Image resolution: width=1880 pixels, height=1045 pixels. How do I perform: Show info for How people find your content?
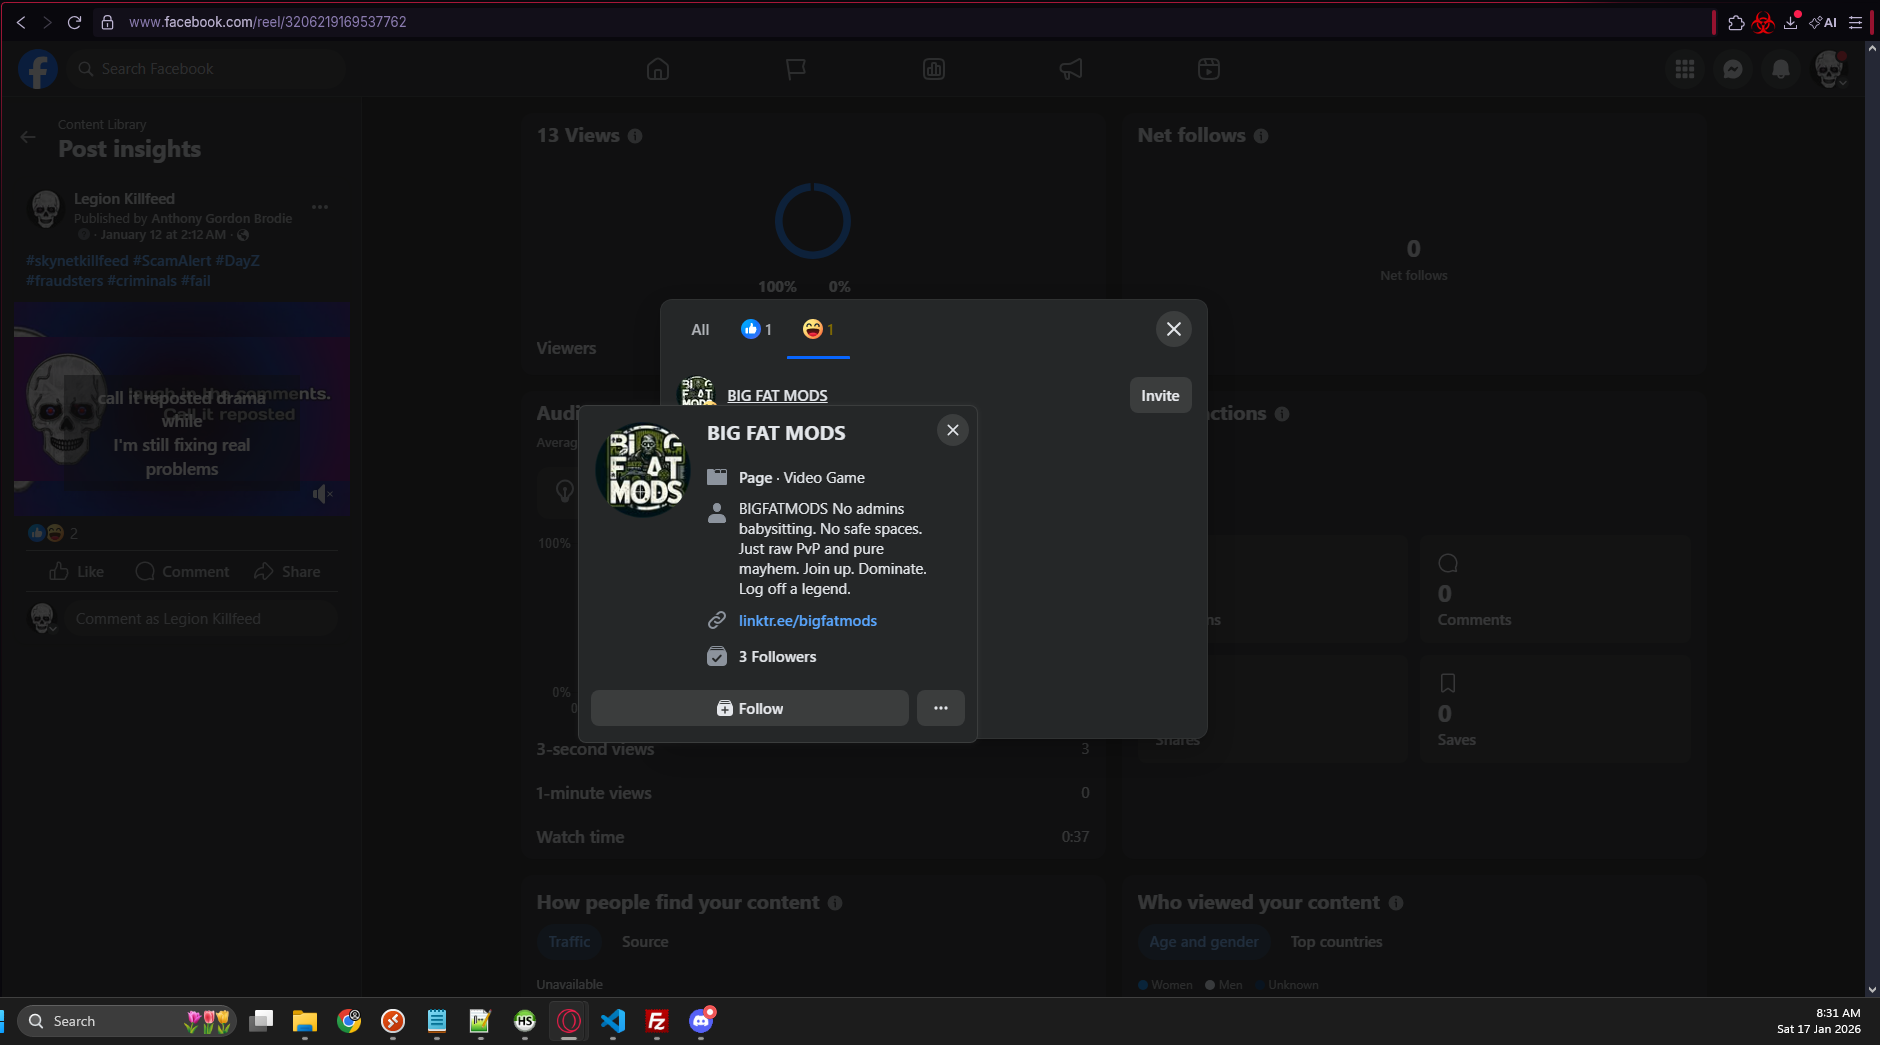[835, 903]
